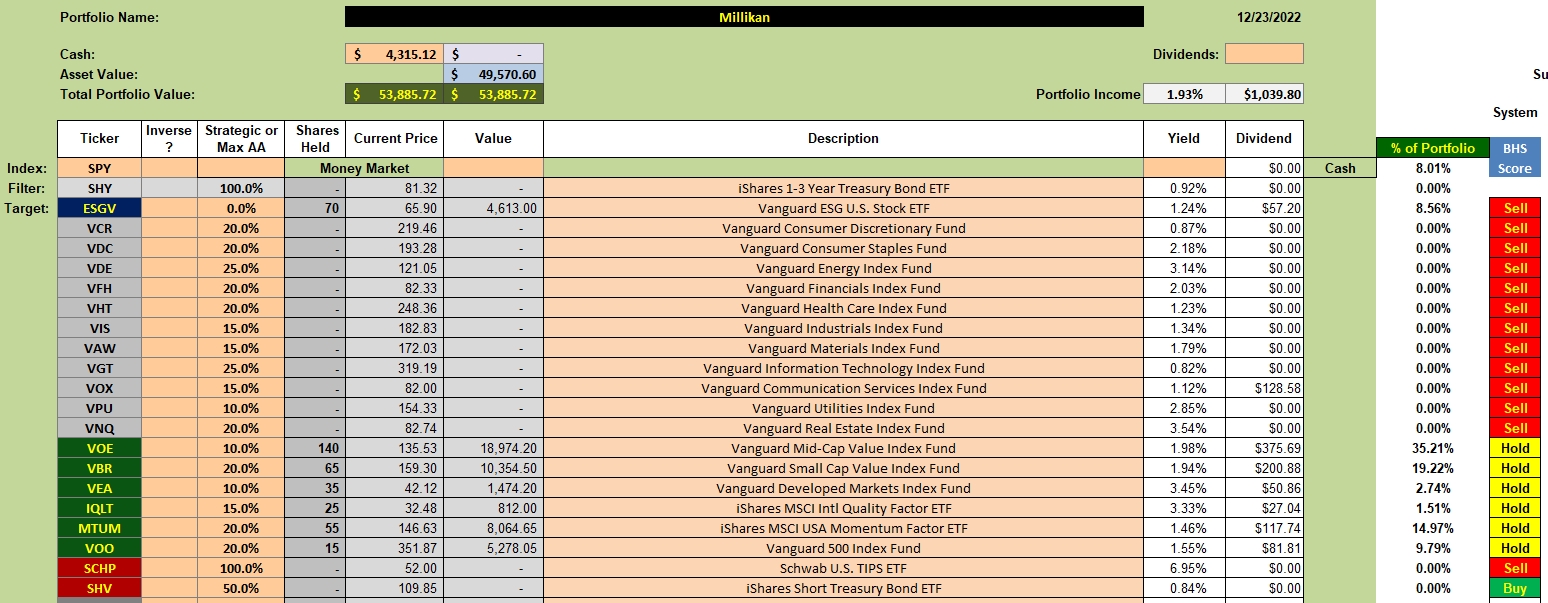Click the Dividend column header

click(1264, 139)
